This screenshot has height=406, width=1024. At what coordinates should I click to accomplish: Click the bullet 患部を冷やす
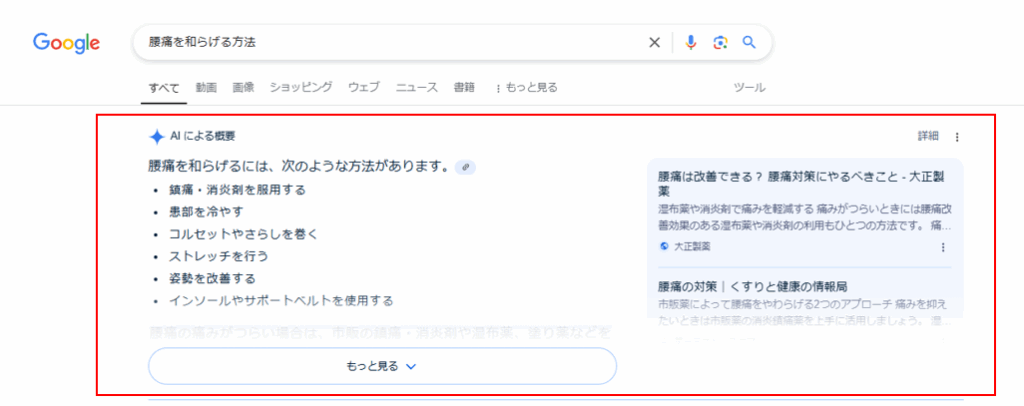click(x=206, y=212)
